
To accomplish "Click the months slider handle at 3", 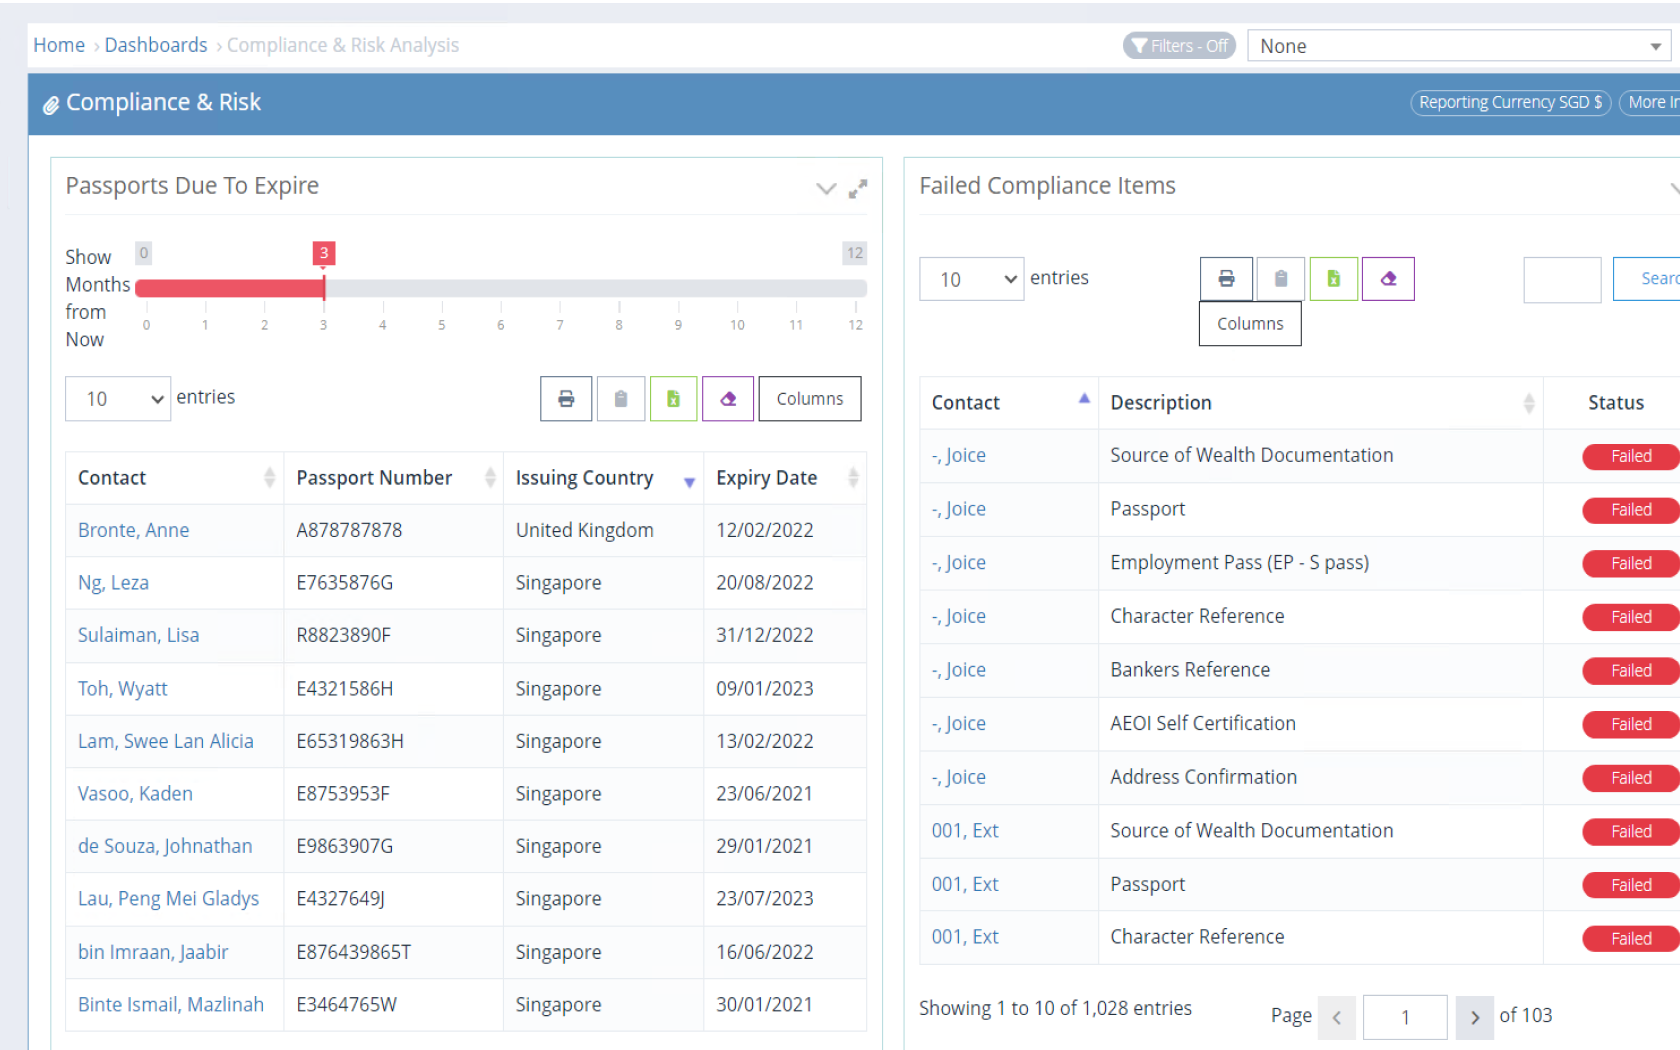I will click(323, 288).
